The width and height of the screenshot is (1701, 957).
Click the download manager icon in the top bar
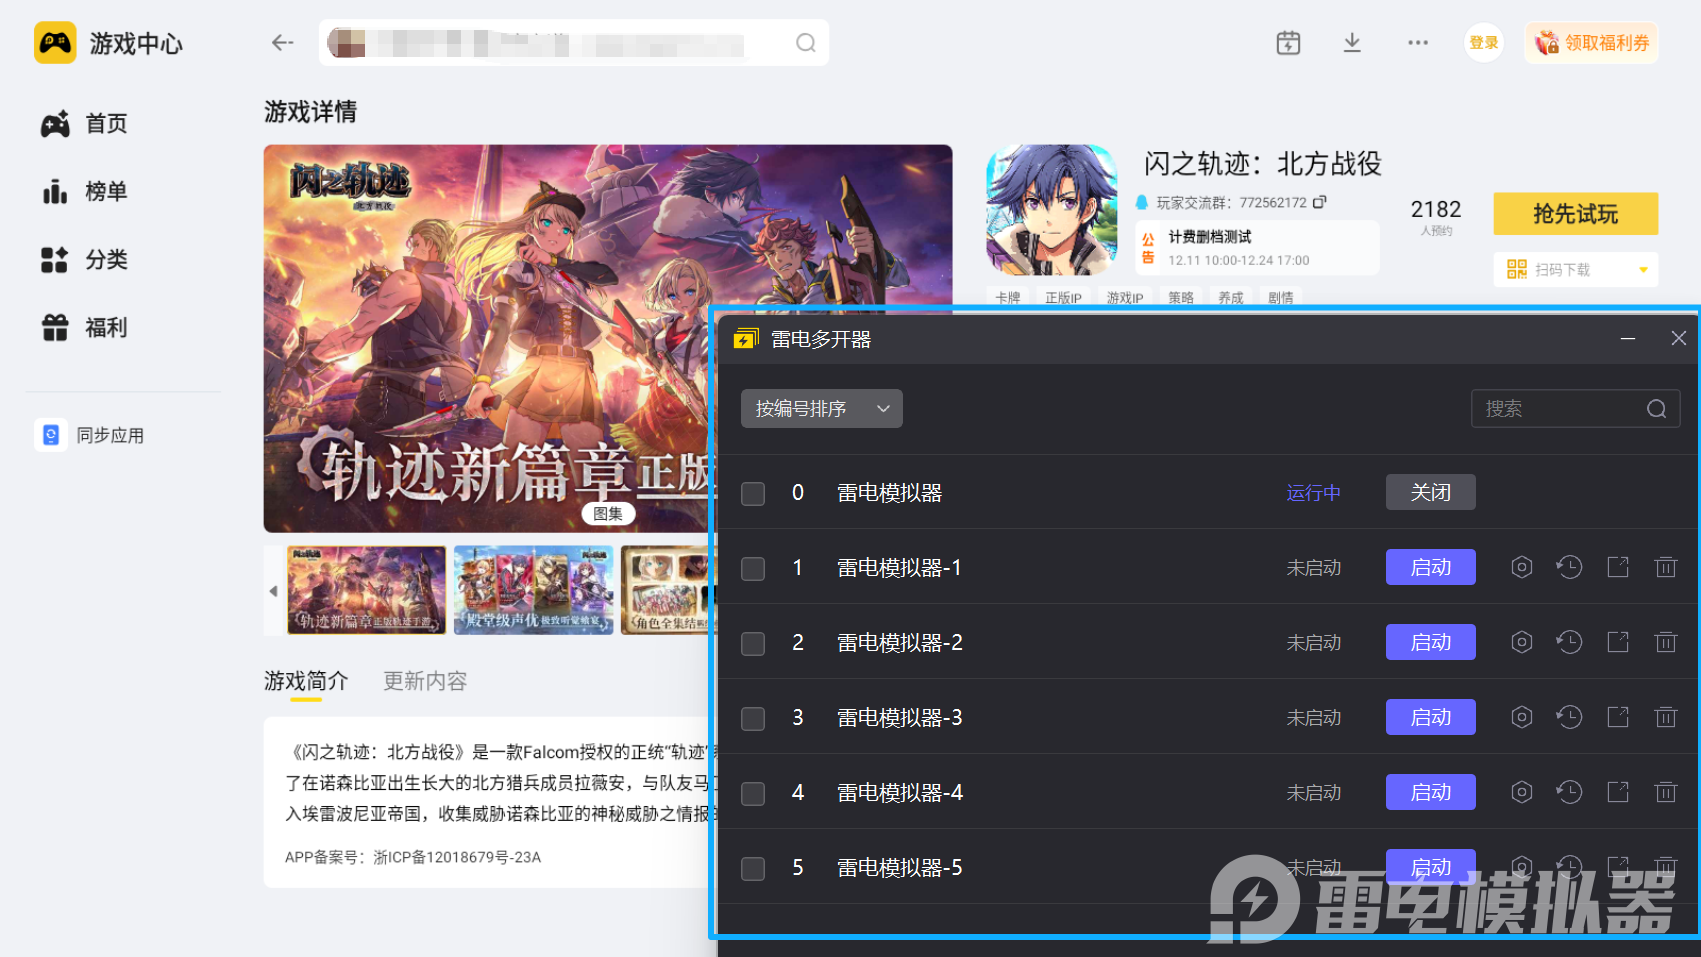click(1352, 42)
